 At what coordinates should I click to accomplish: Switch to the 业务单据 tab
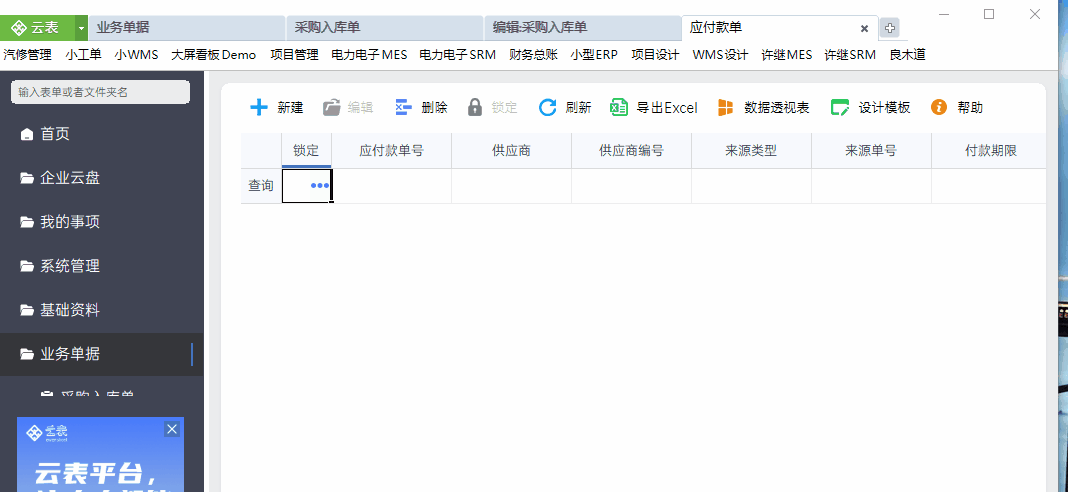tap(187, 28)
